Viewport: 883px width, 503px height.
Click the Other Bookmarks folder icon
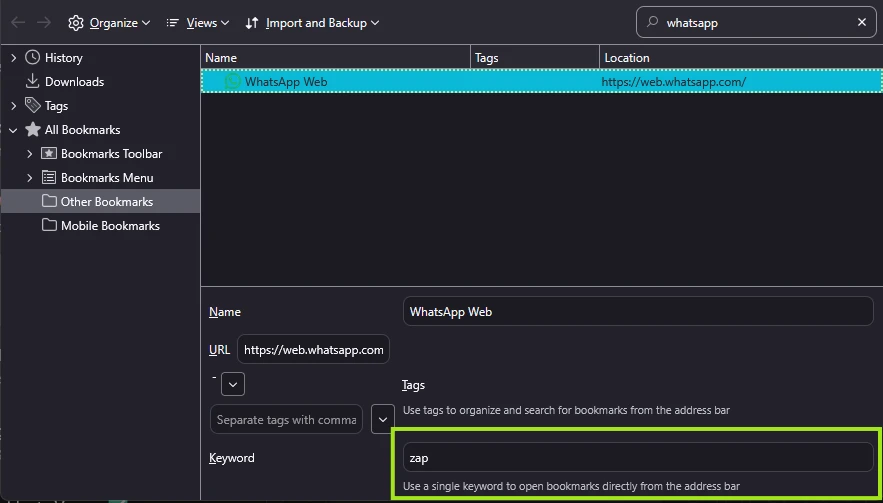point(49,201)
